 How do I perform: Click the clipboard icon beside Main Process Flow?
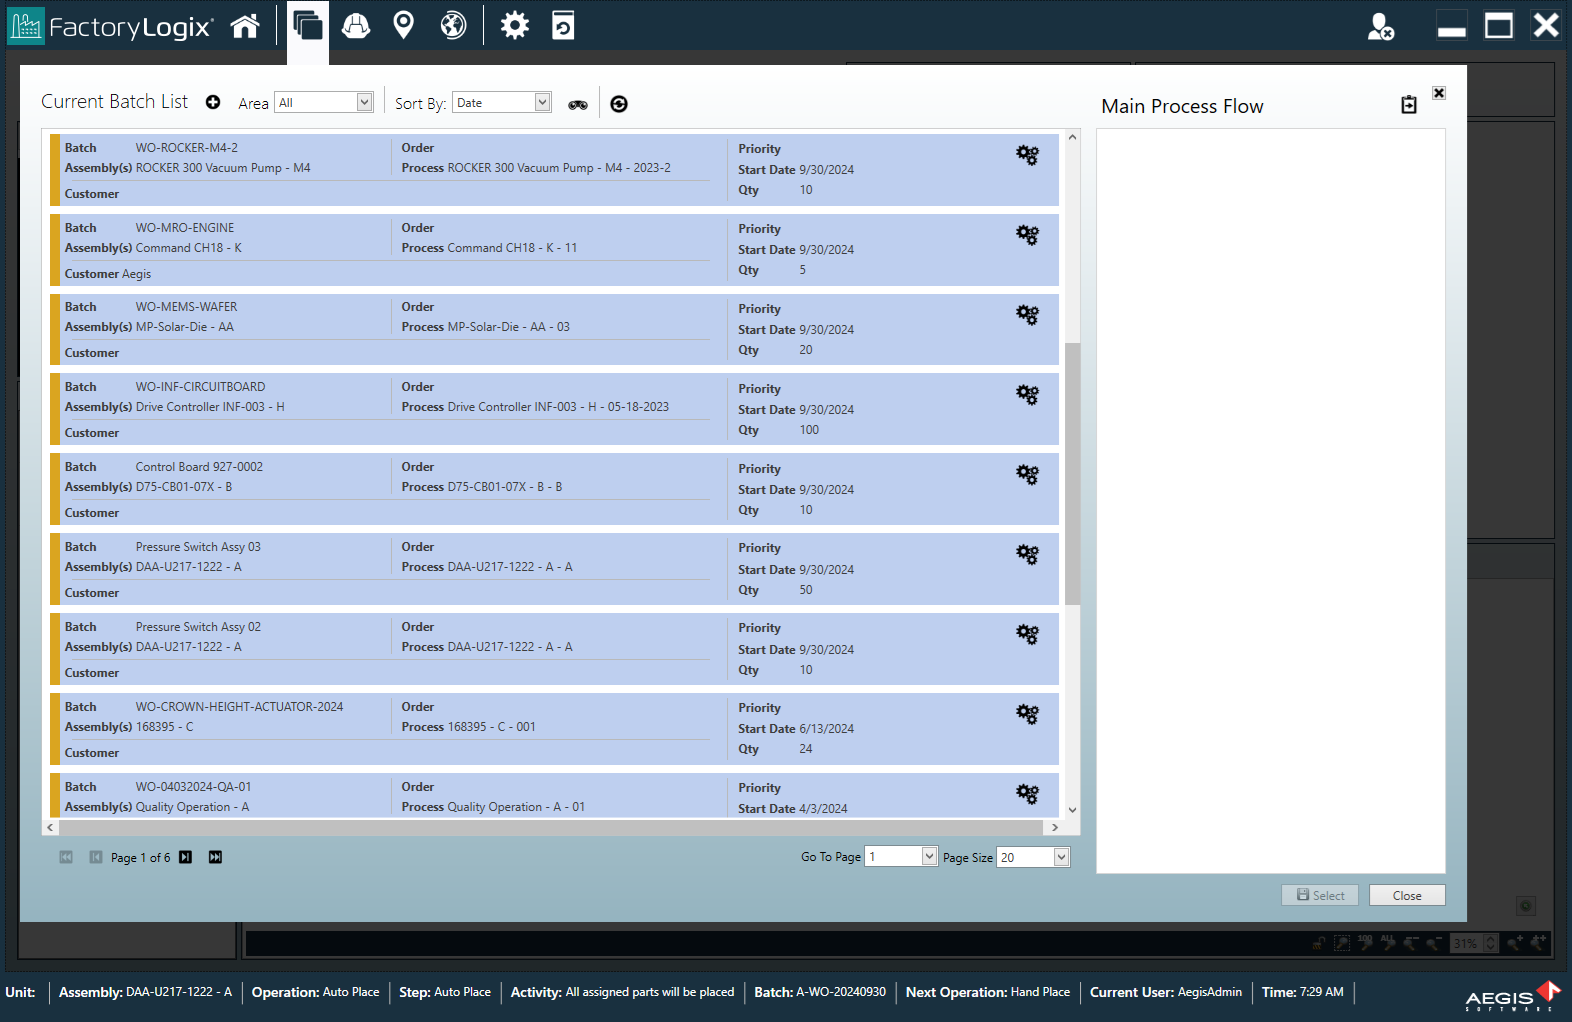pyautogui.click(x=1408, y=105)
